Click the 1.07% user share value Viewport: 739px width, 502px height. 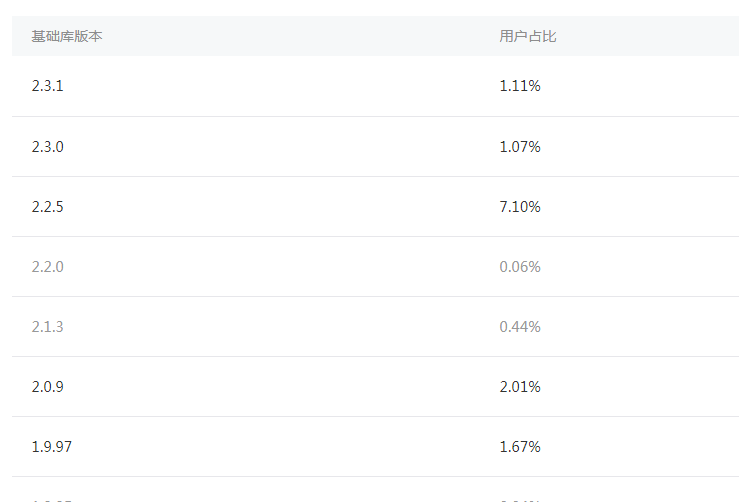click(x=520, y=147)
